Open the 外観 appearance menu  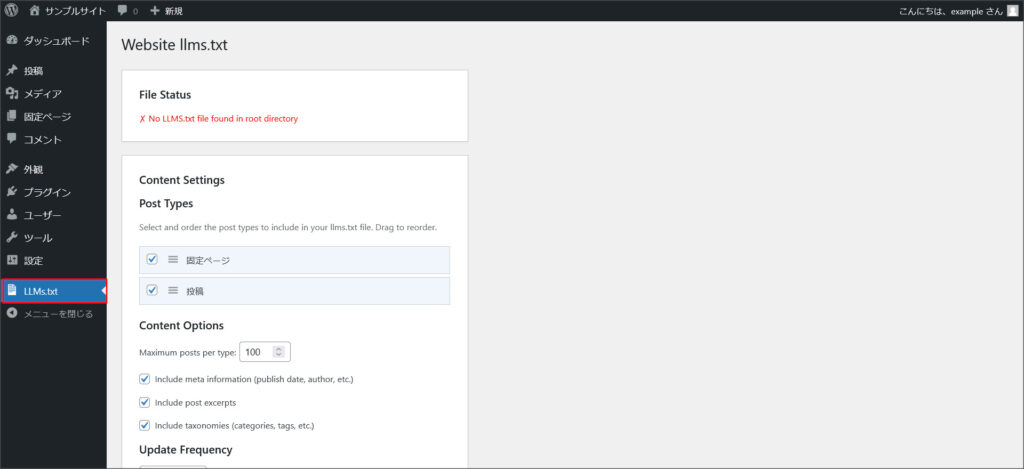coord(33,169)
